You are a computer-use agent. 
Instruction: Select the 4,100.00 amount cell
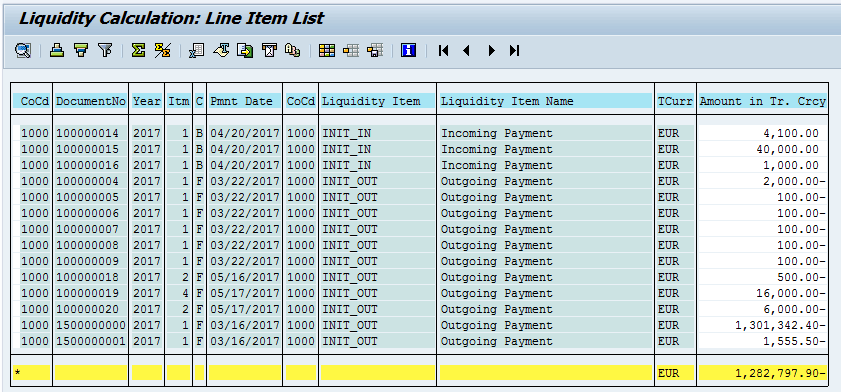762,133
